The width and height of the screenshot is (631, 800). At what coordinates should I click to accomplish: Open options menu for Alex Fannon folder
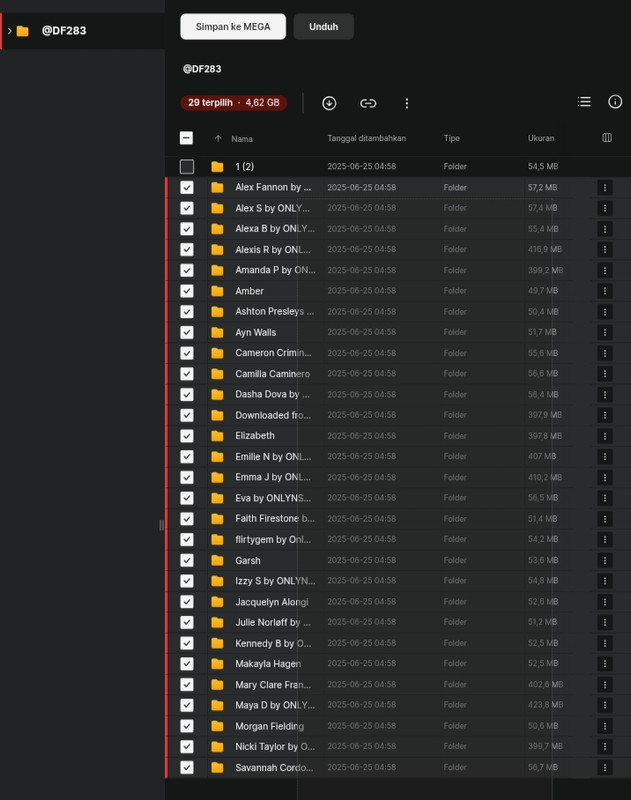click(605, 188)
